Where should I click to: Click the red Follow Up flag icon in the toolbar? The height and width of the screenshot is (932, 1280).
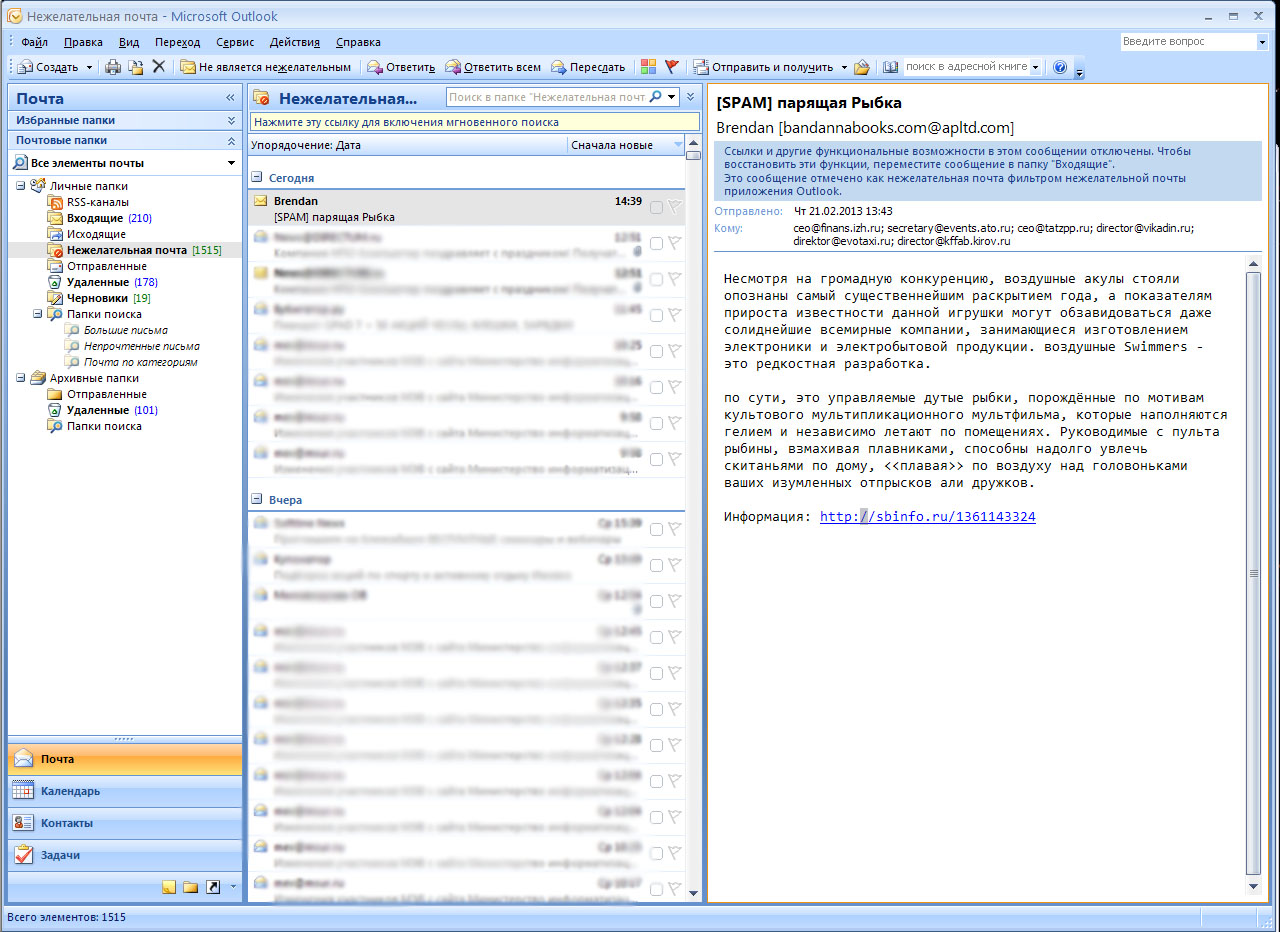point(672,67)
